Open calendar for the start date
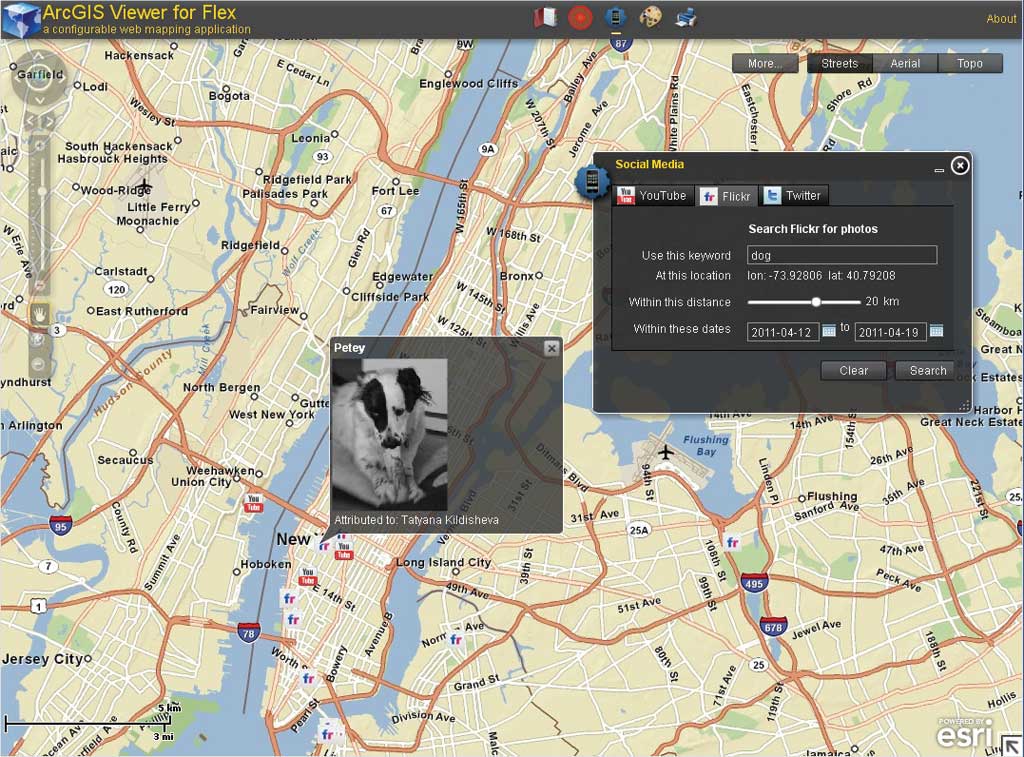1024x757 pixels. pos(829,330)
